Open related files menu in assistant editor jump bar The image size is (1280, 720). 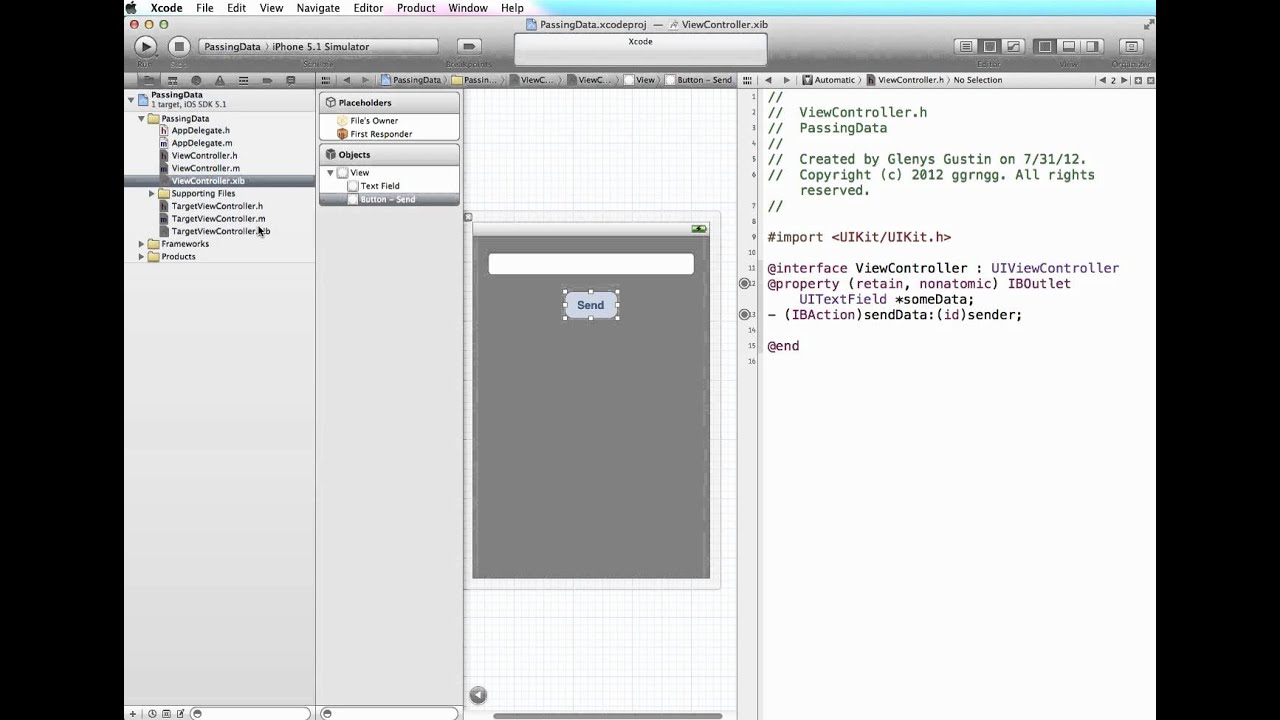click(x=747, y=80)
